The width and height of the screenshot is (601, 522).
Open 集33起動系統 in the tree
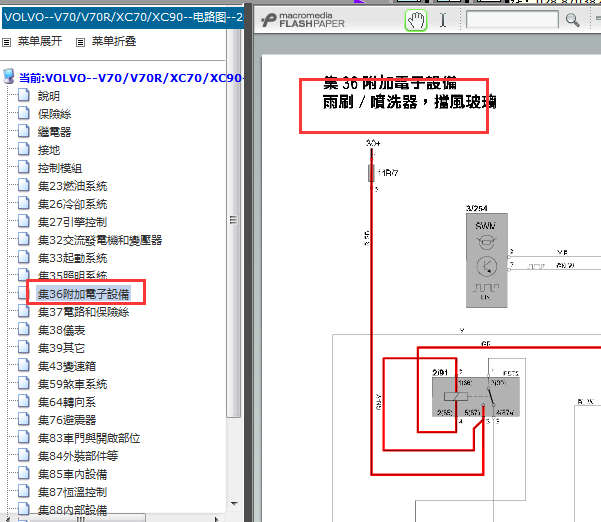point(72,258)
